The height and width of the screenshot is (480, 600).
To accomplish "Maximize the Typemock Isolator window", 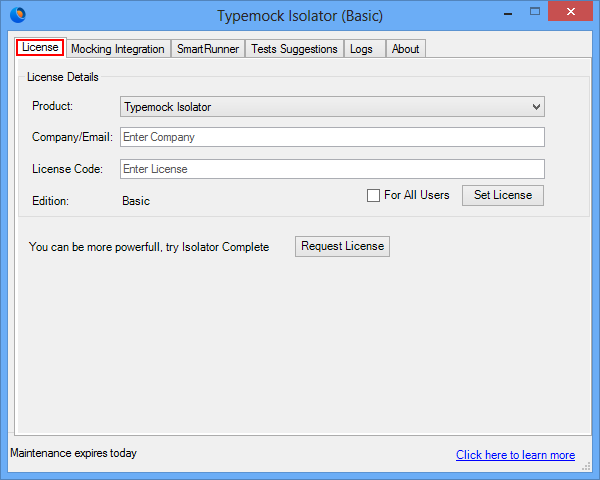I will click(526, 14).
